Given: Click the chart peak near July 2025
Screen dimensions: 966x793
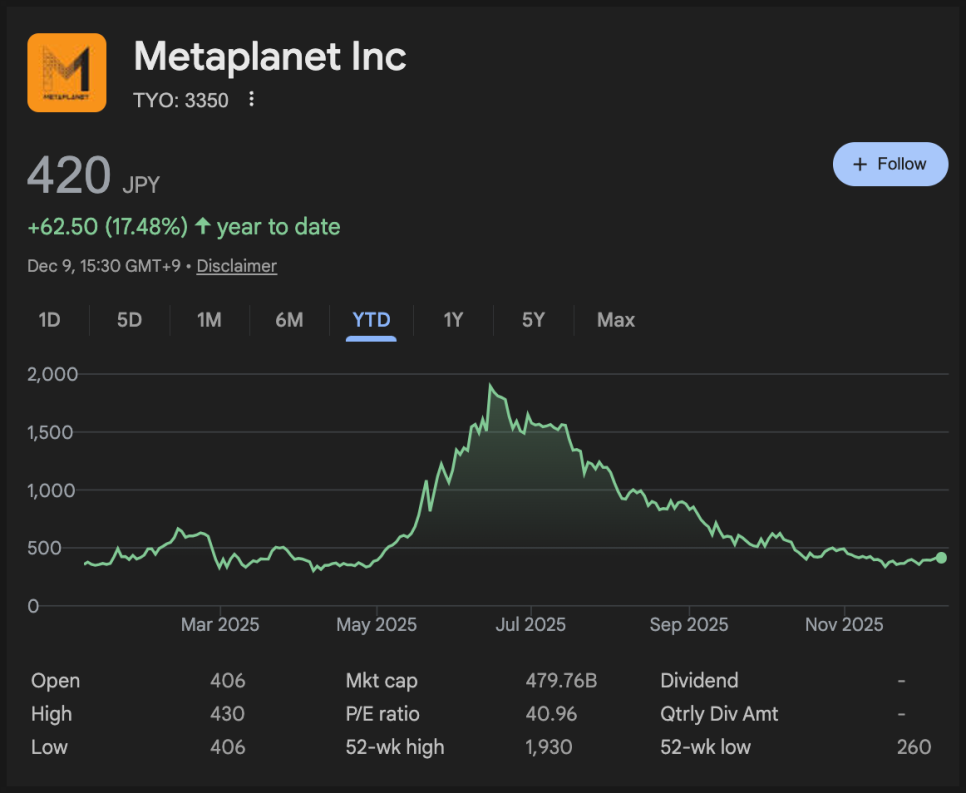Looking at the screenshot, I should point(490,386).
